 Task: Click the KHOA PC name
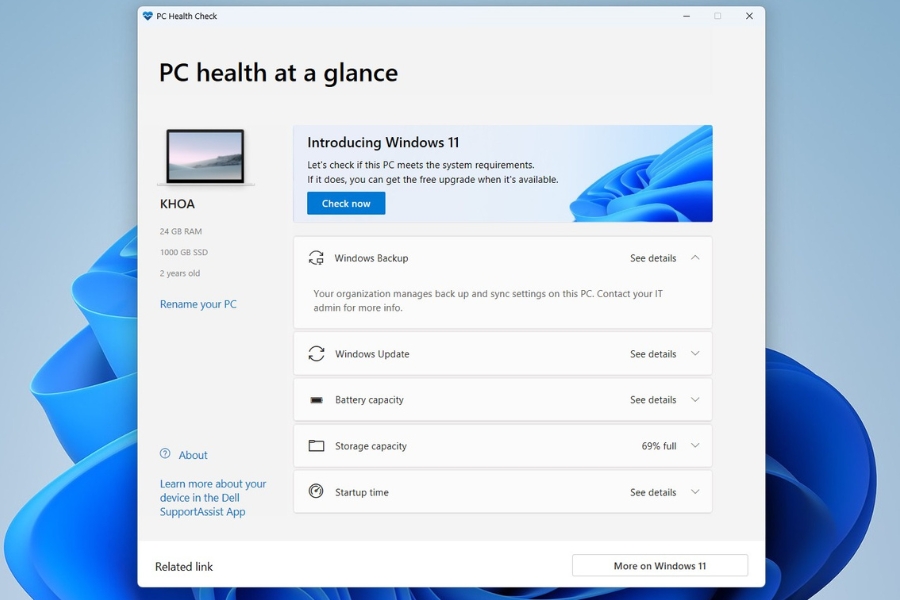click(177, 204)
